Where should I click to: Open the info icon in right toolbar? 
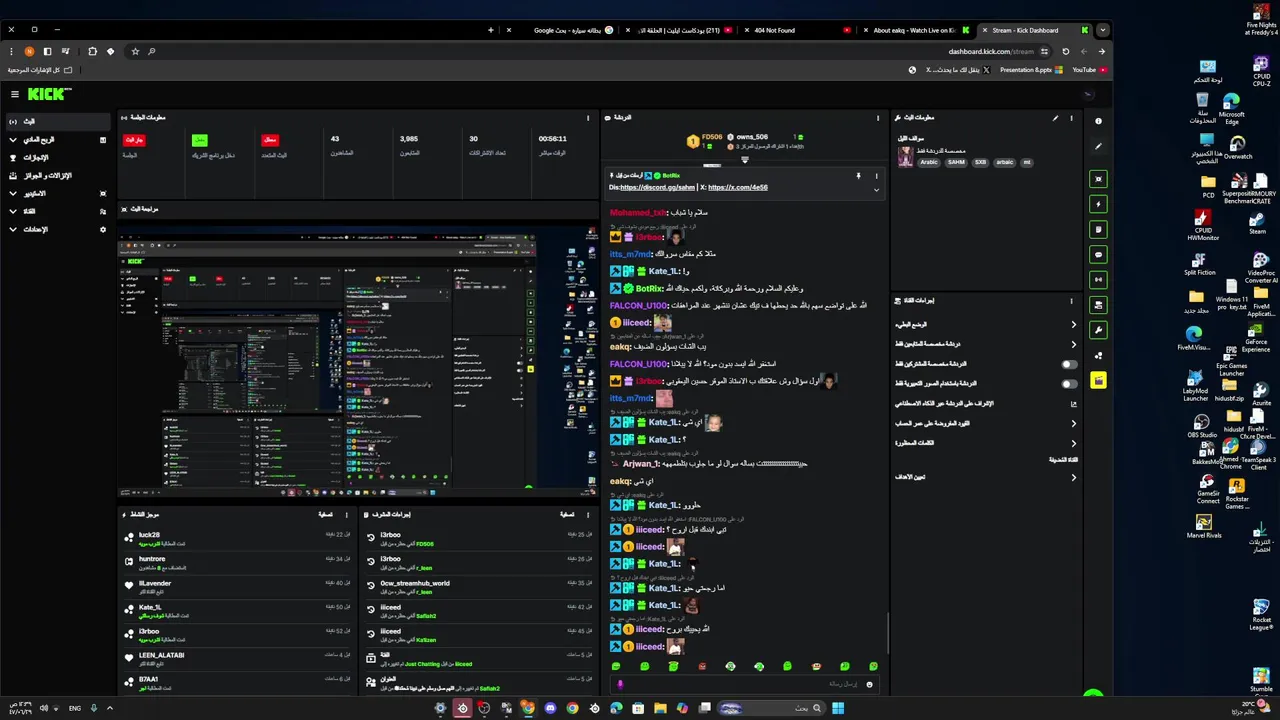point(1098,121)
